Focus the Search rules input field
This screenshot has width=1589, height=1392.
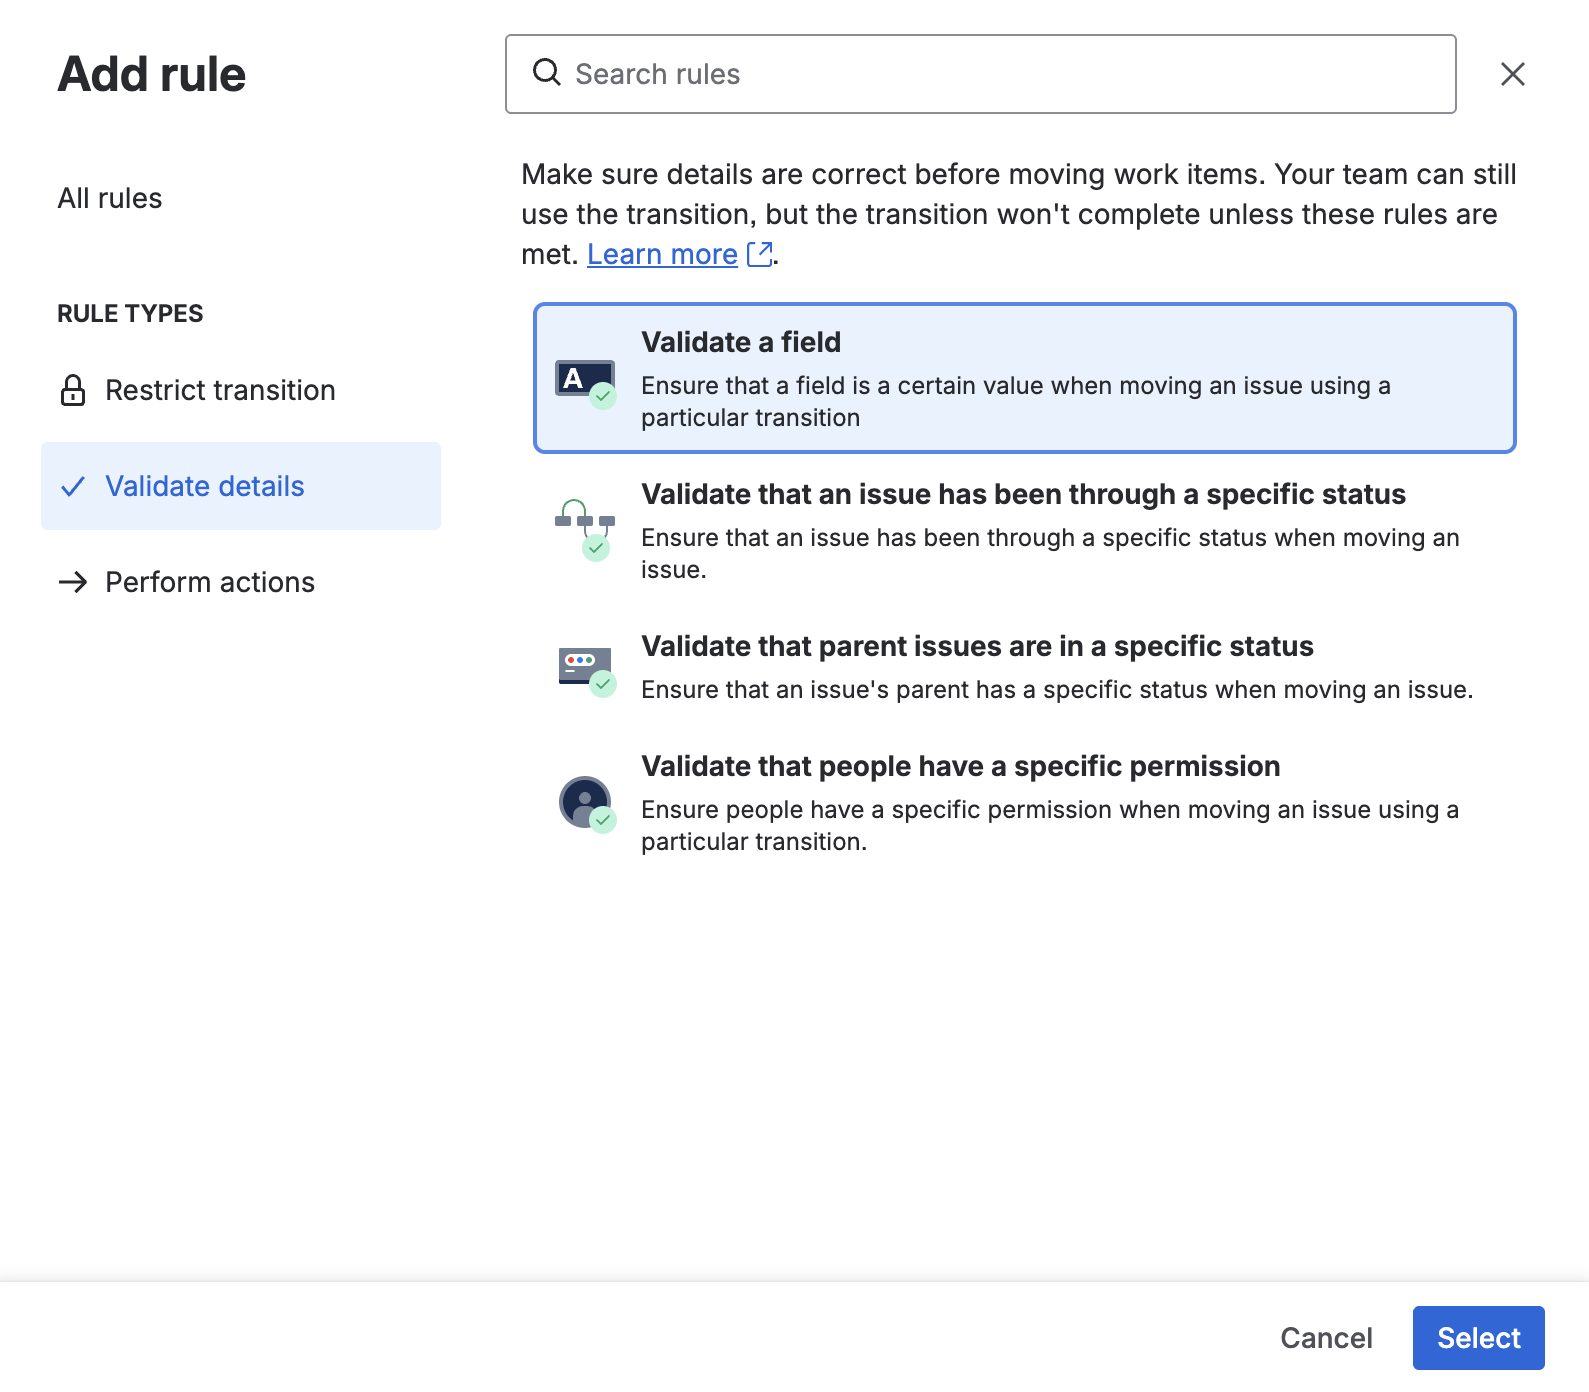(x=1000, y=74)
